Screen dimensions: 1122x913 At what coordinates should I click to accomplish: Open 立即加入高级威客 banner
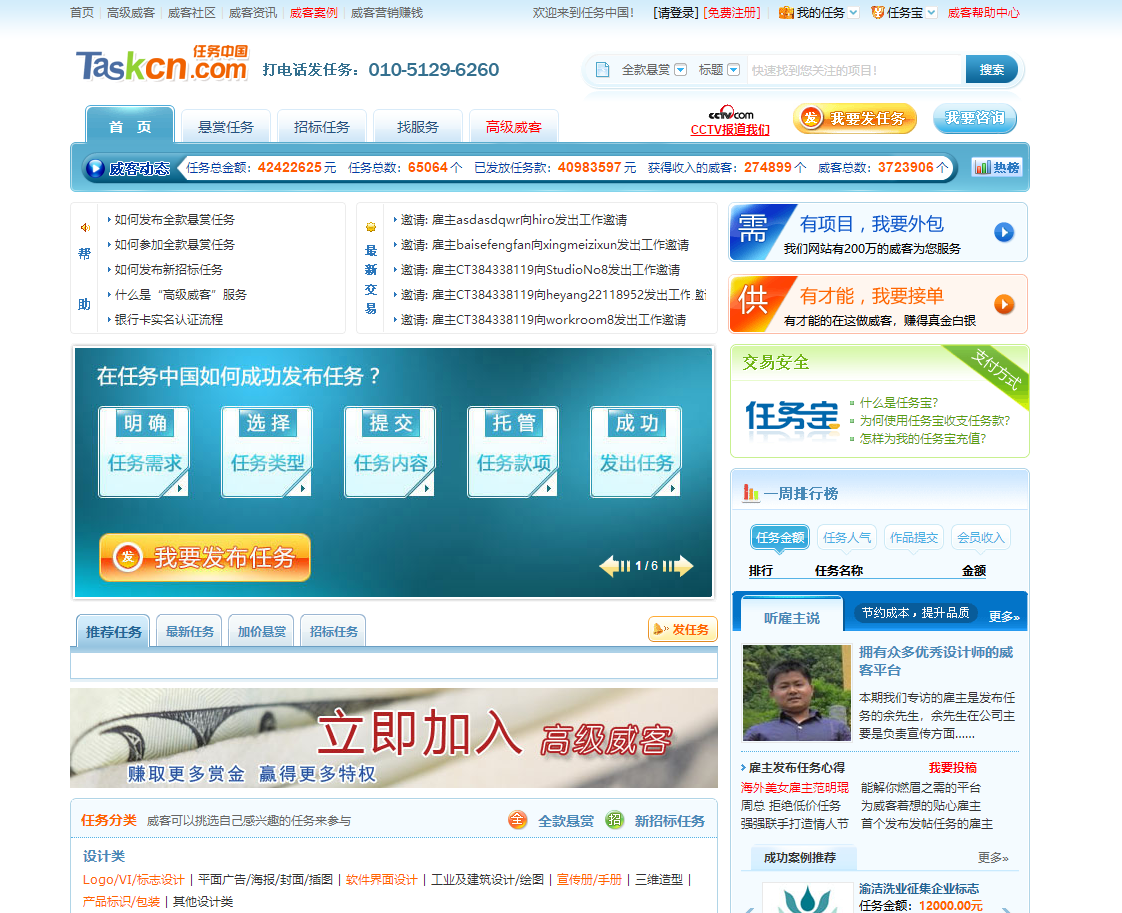pyautogui.click(x=394, y=738)
